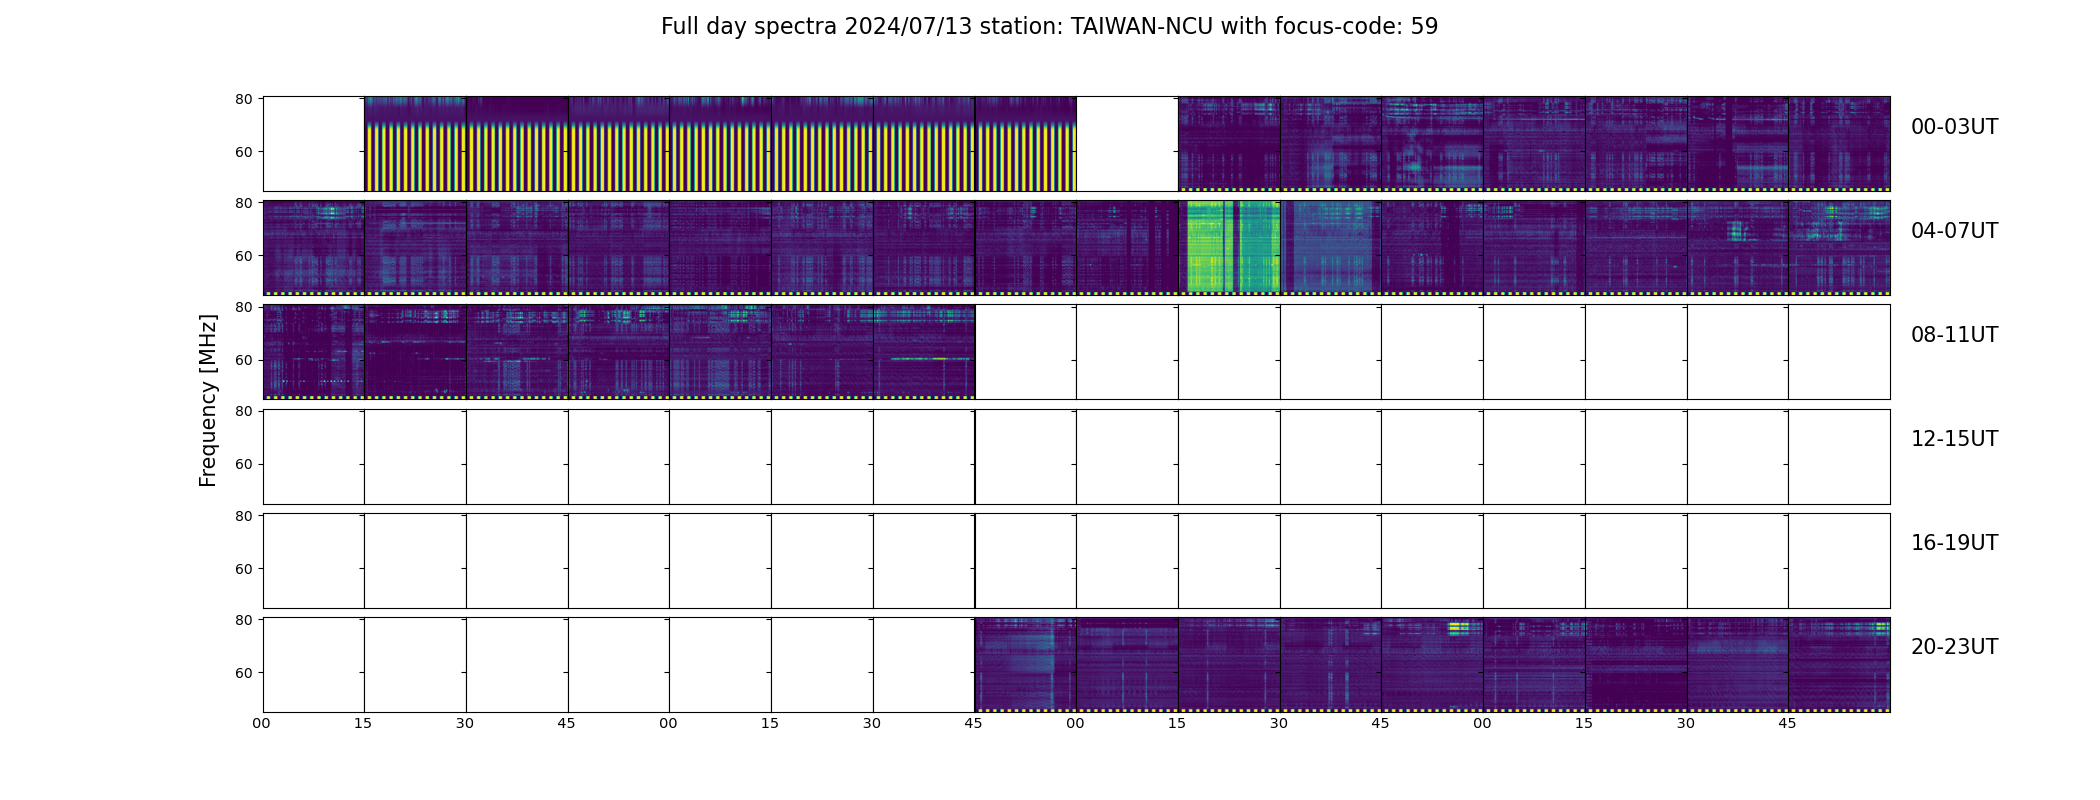Click the '60' tick of the 12-15UT row

point(243,464)
